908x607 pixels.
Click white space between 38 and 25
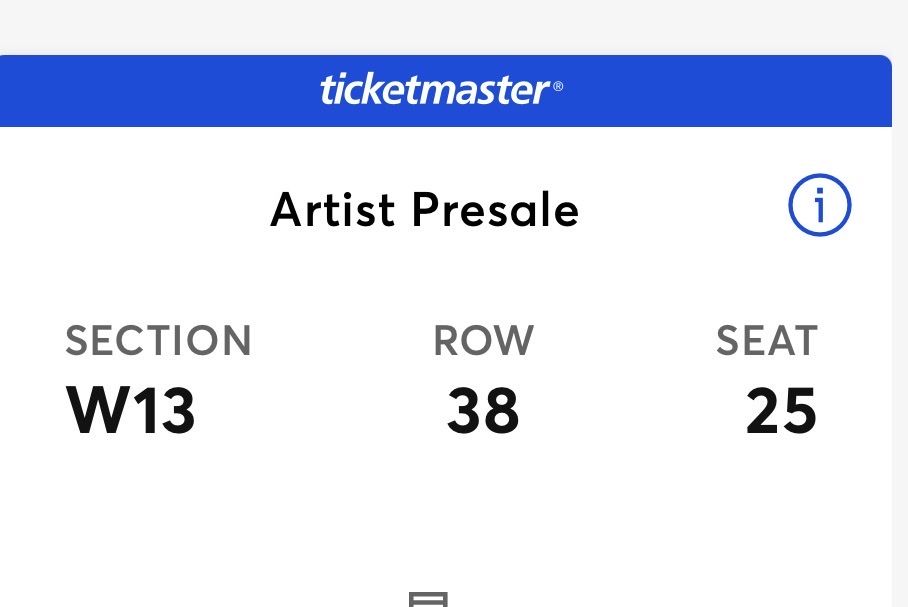pos(630,410)
